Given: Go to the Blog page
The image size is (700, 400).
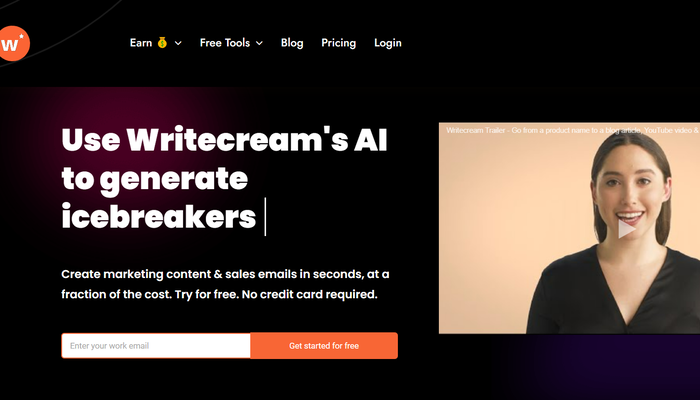Looking at the screenshot, I should (292, 43).
